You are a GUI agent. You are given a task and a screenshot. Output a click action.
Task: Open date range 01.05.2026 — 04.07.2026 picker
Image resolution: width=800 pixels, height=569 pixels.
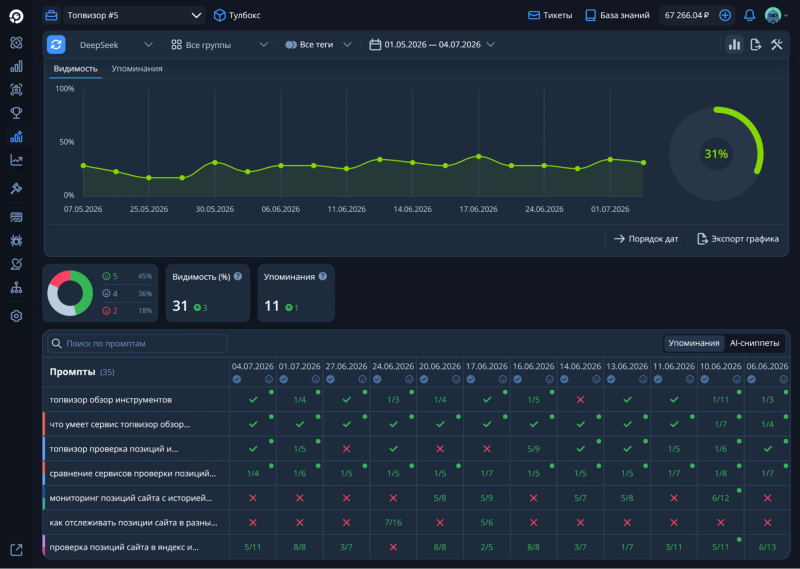(x=432, y=45)
